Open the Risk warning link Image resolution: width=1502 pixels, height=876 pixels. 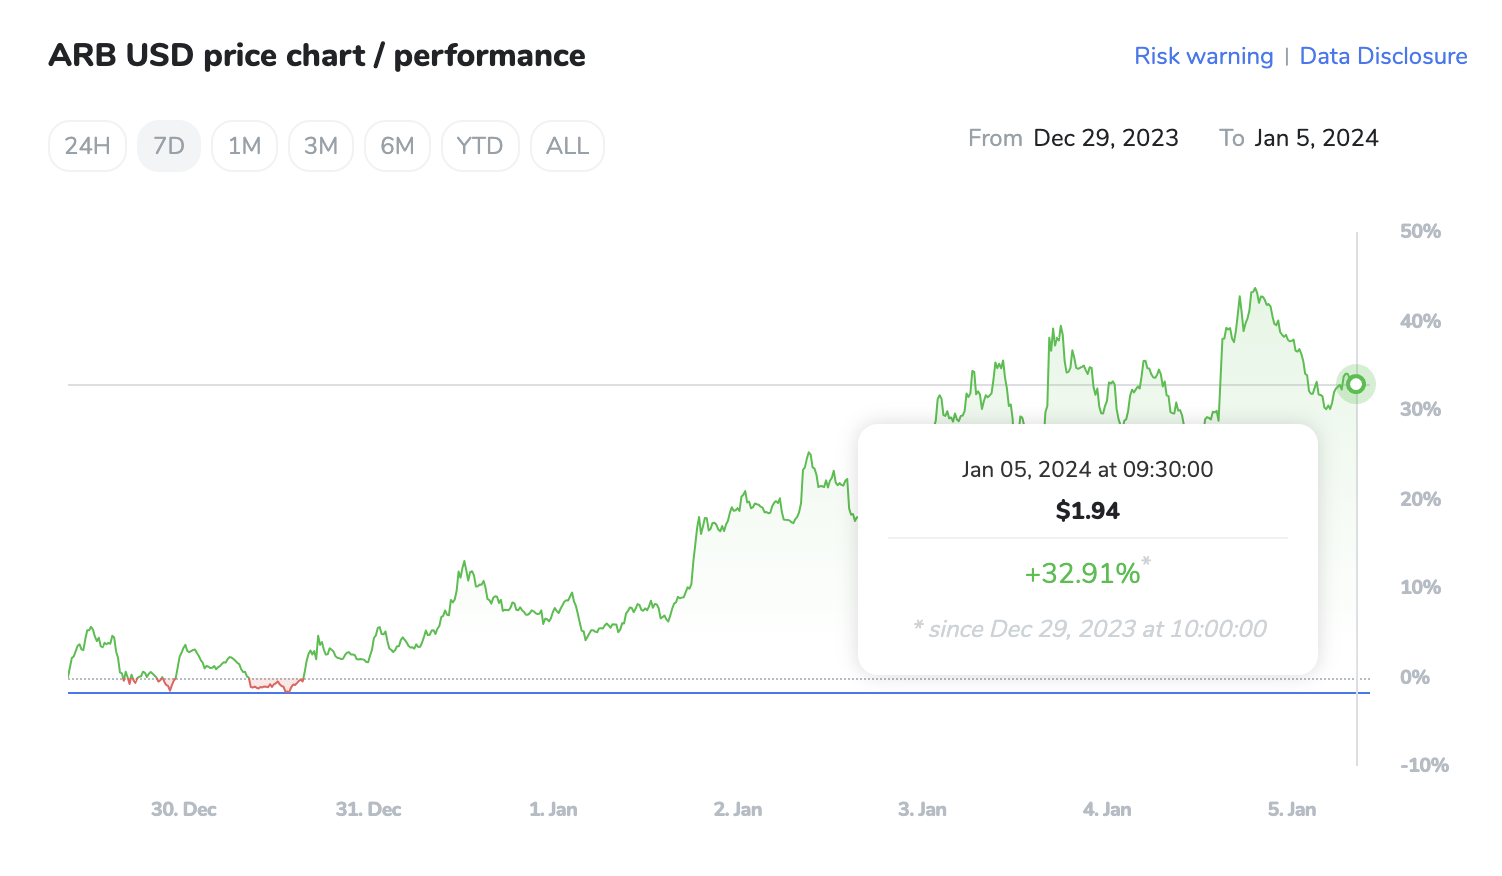point(1203,56)
